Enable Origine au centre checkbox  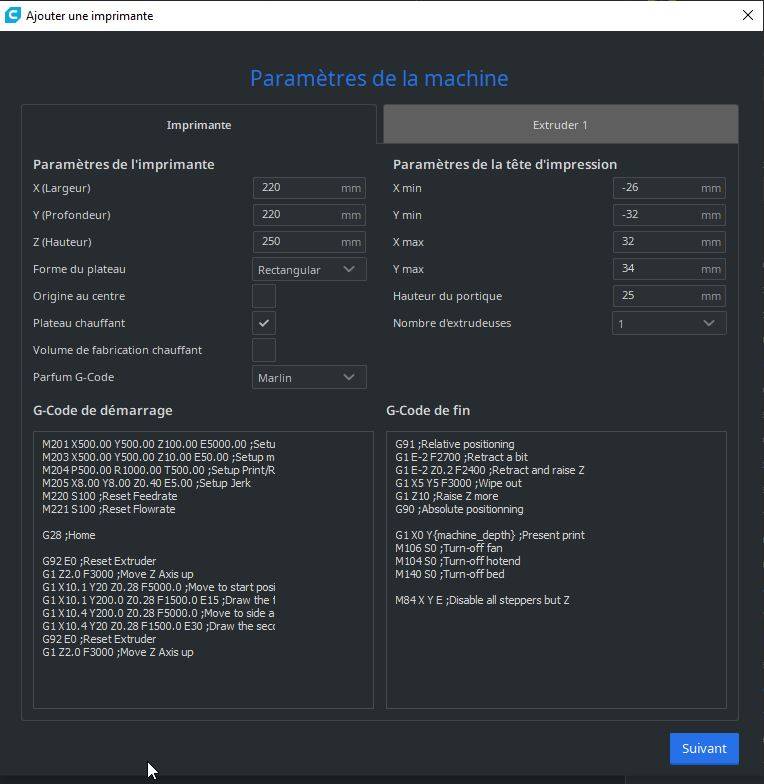click(264, 296)
